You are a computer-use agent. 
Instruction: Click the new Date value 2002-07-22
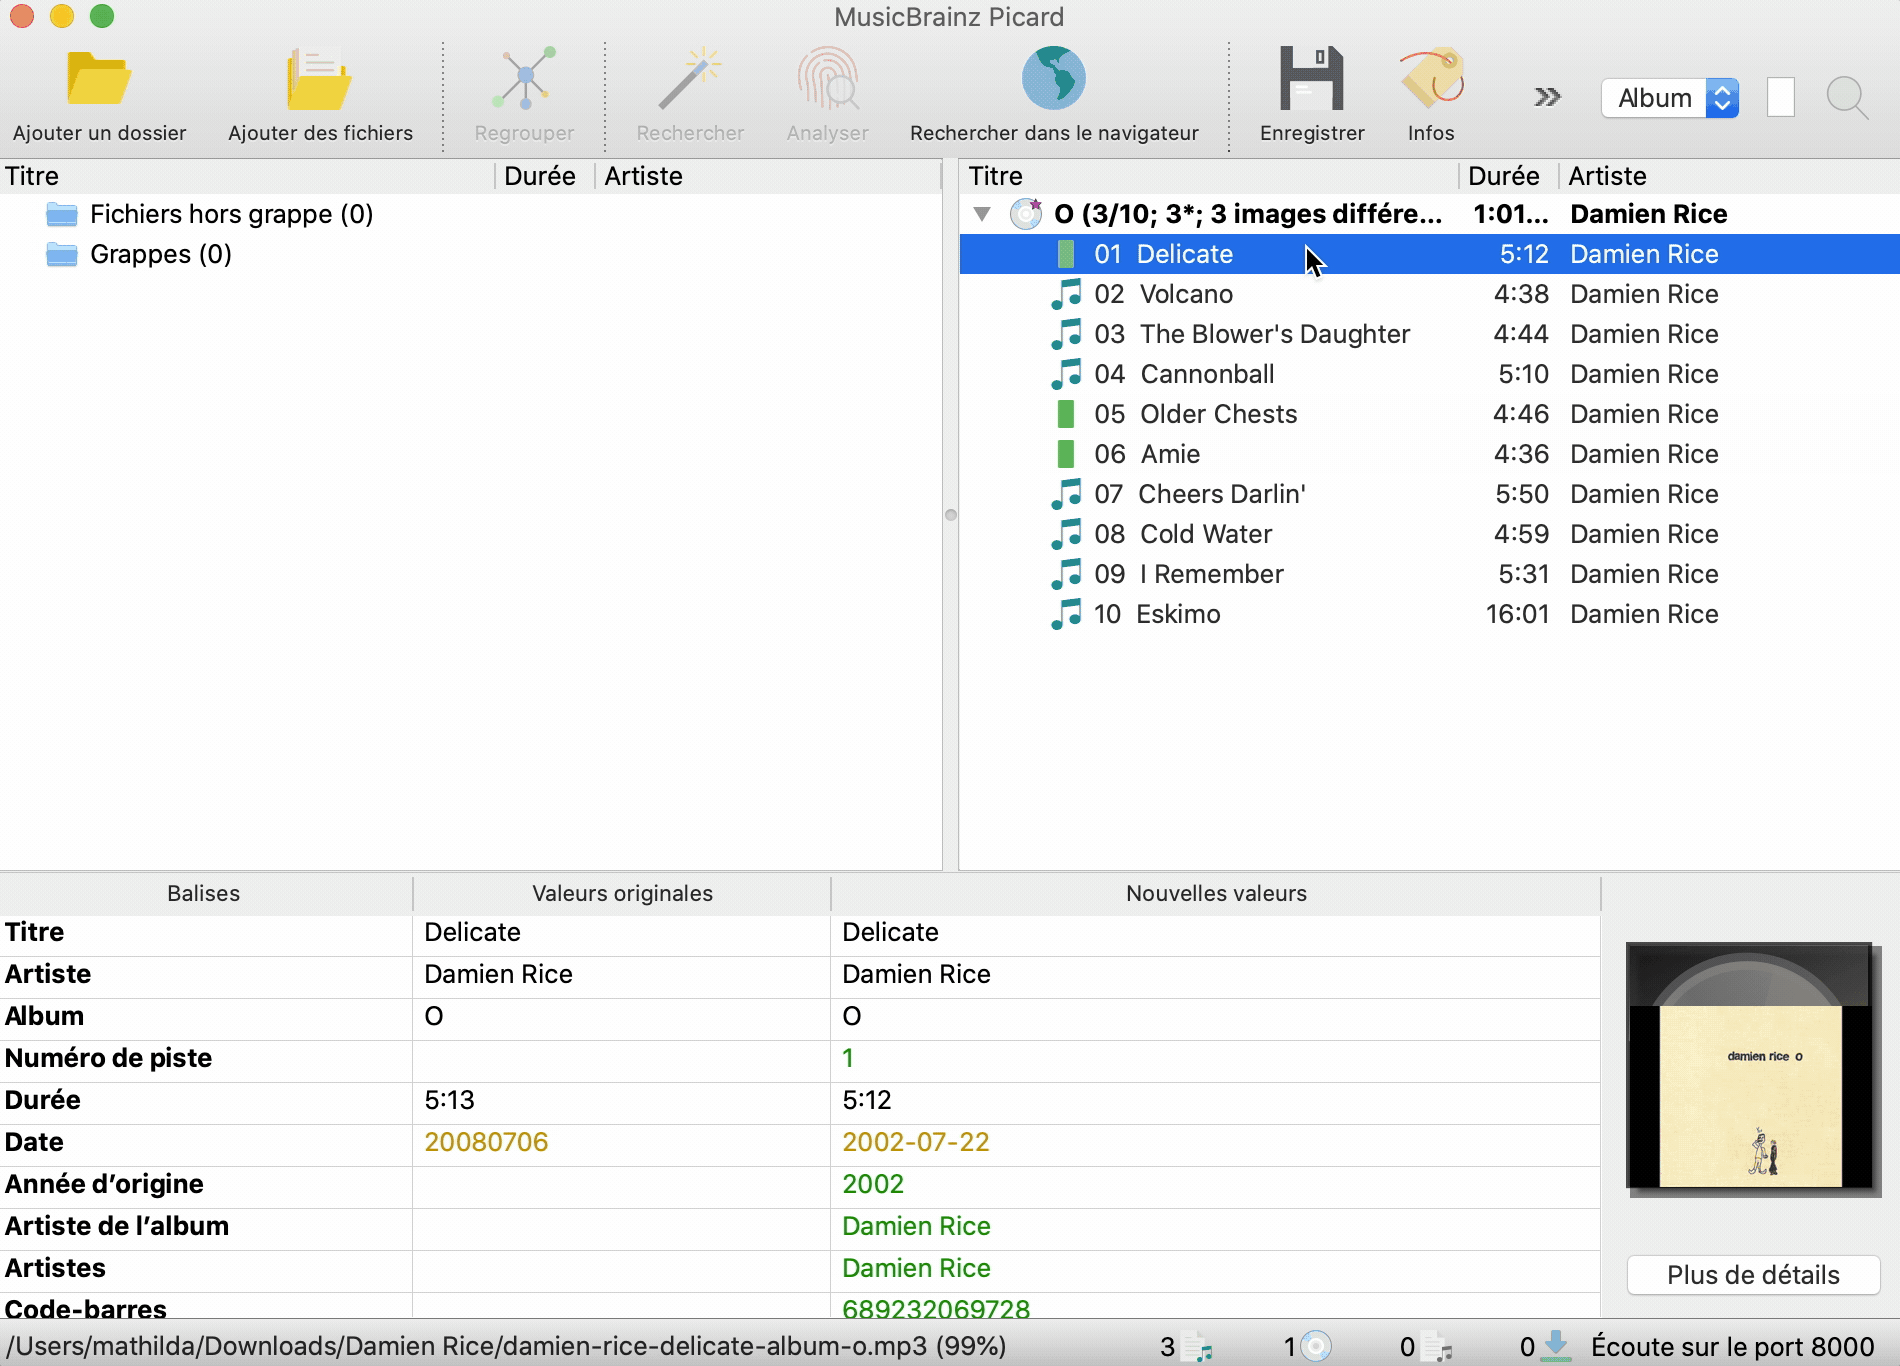pos(915,1142)
